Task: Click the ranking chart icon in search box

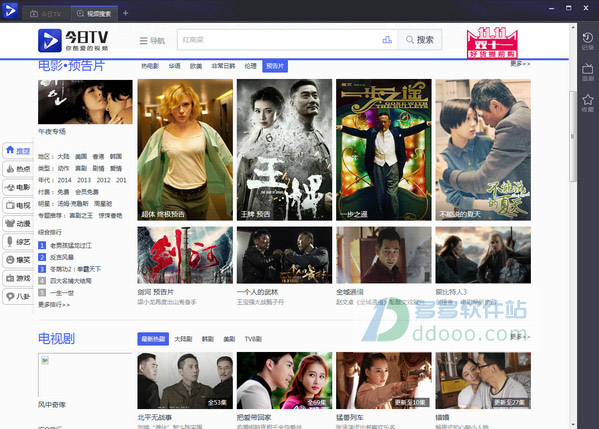Action: click(x=387, y=40)
